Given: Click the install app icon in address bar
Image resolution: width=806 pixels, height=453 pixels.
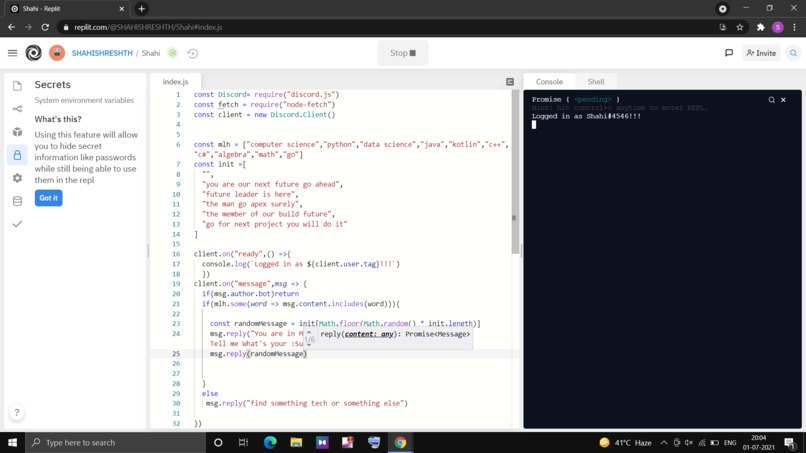Looking at the screenshot, I should (x=723, y=27).
